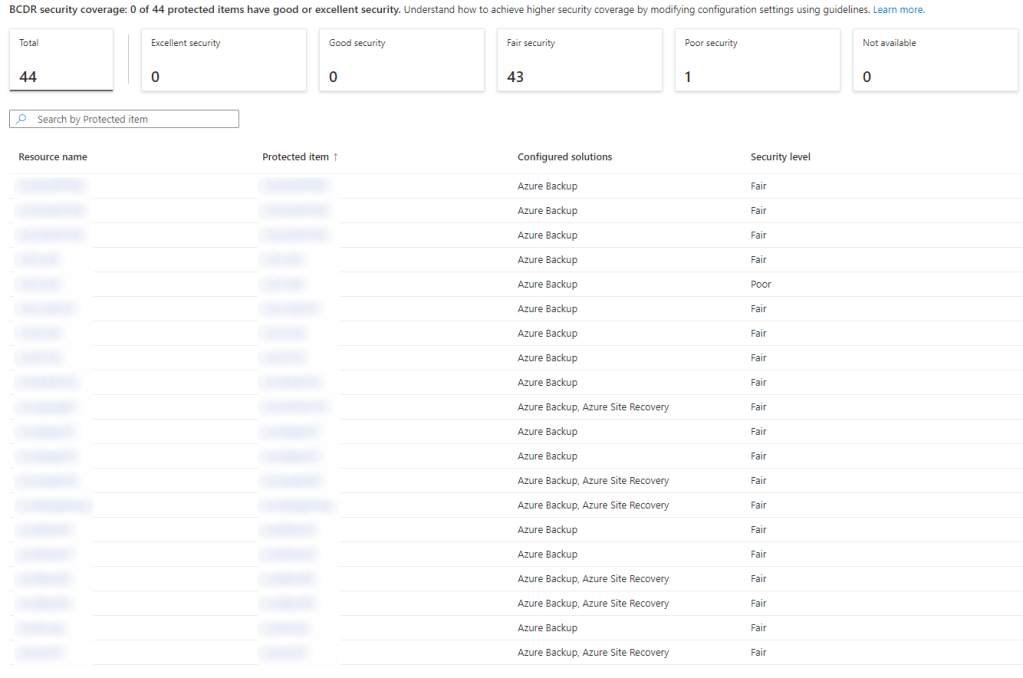
Task: Click the Protected item sort arrow
Action: pos(336,157)
